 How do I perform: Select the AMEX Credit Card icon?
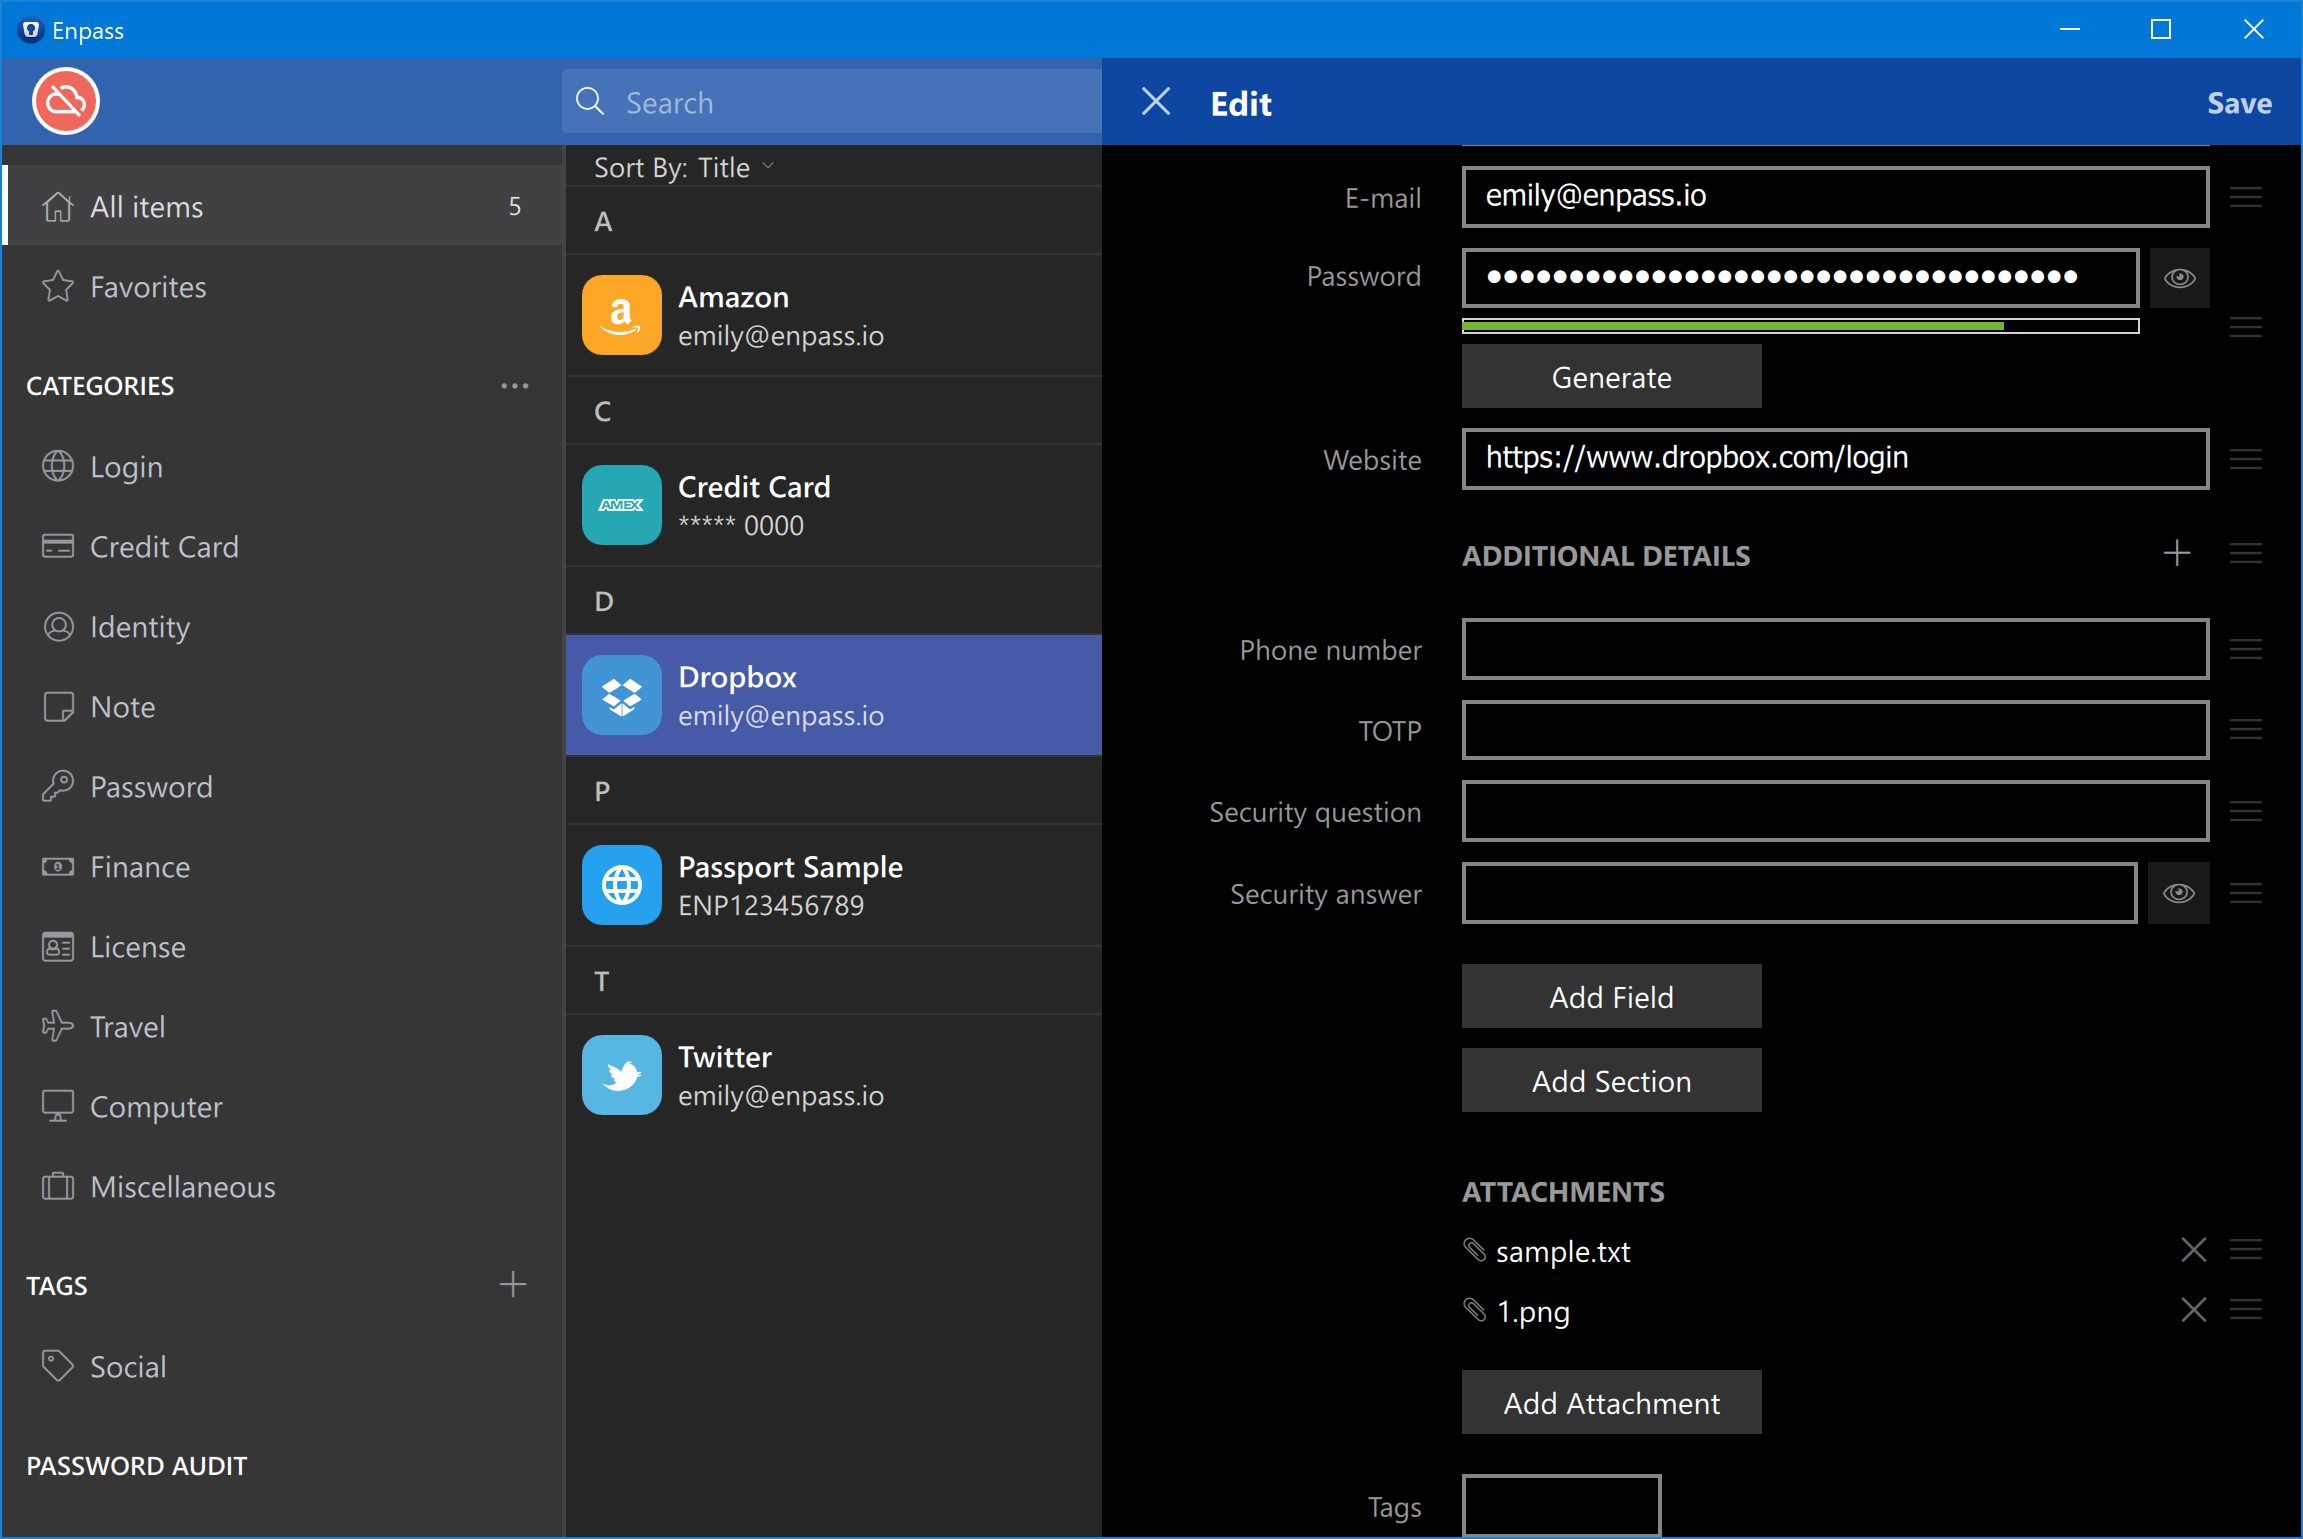622,505
